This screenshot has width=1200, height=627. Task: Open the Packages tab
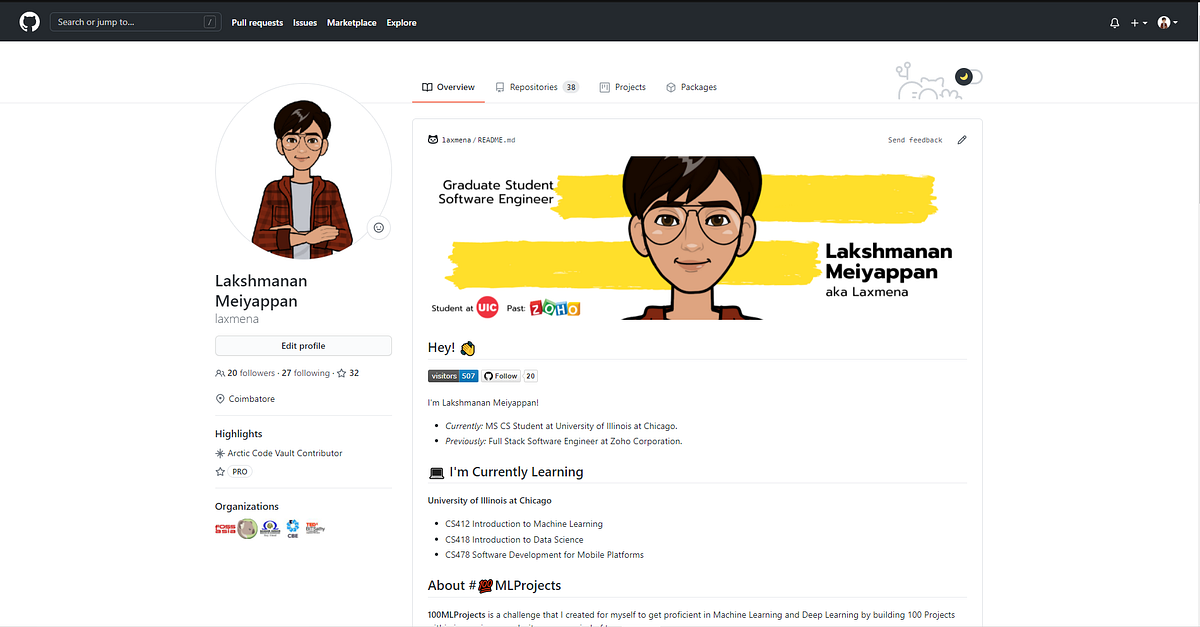(x=691, y=87)
